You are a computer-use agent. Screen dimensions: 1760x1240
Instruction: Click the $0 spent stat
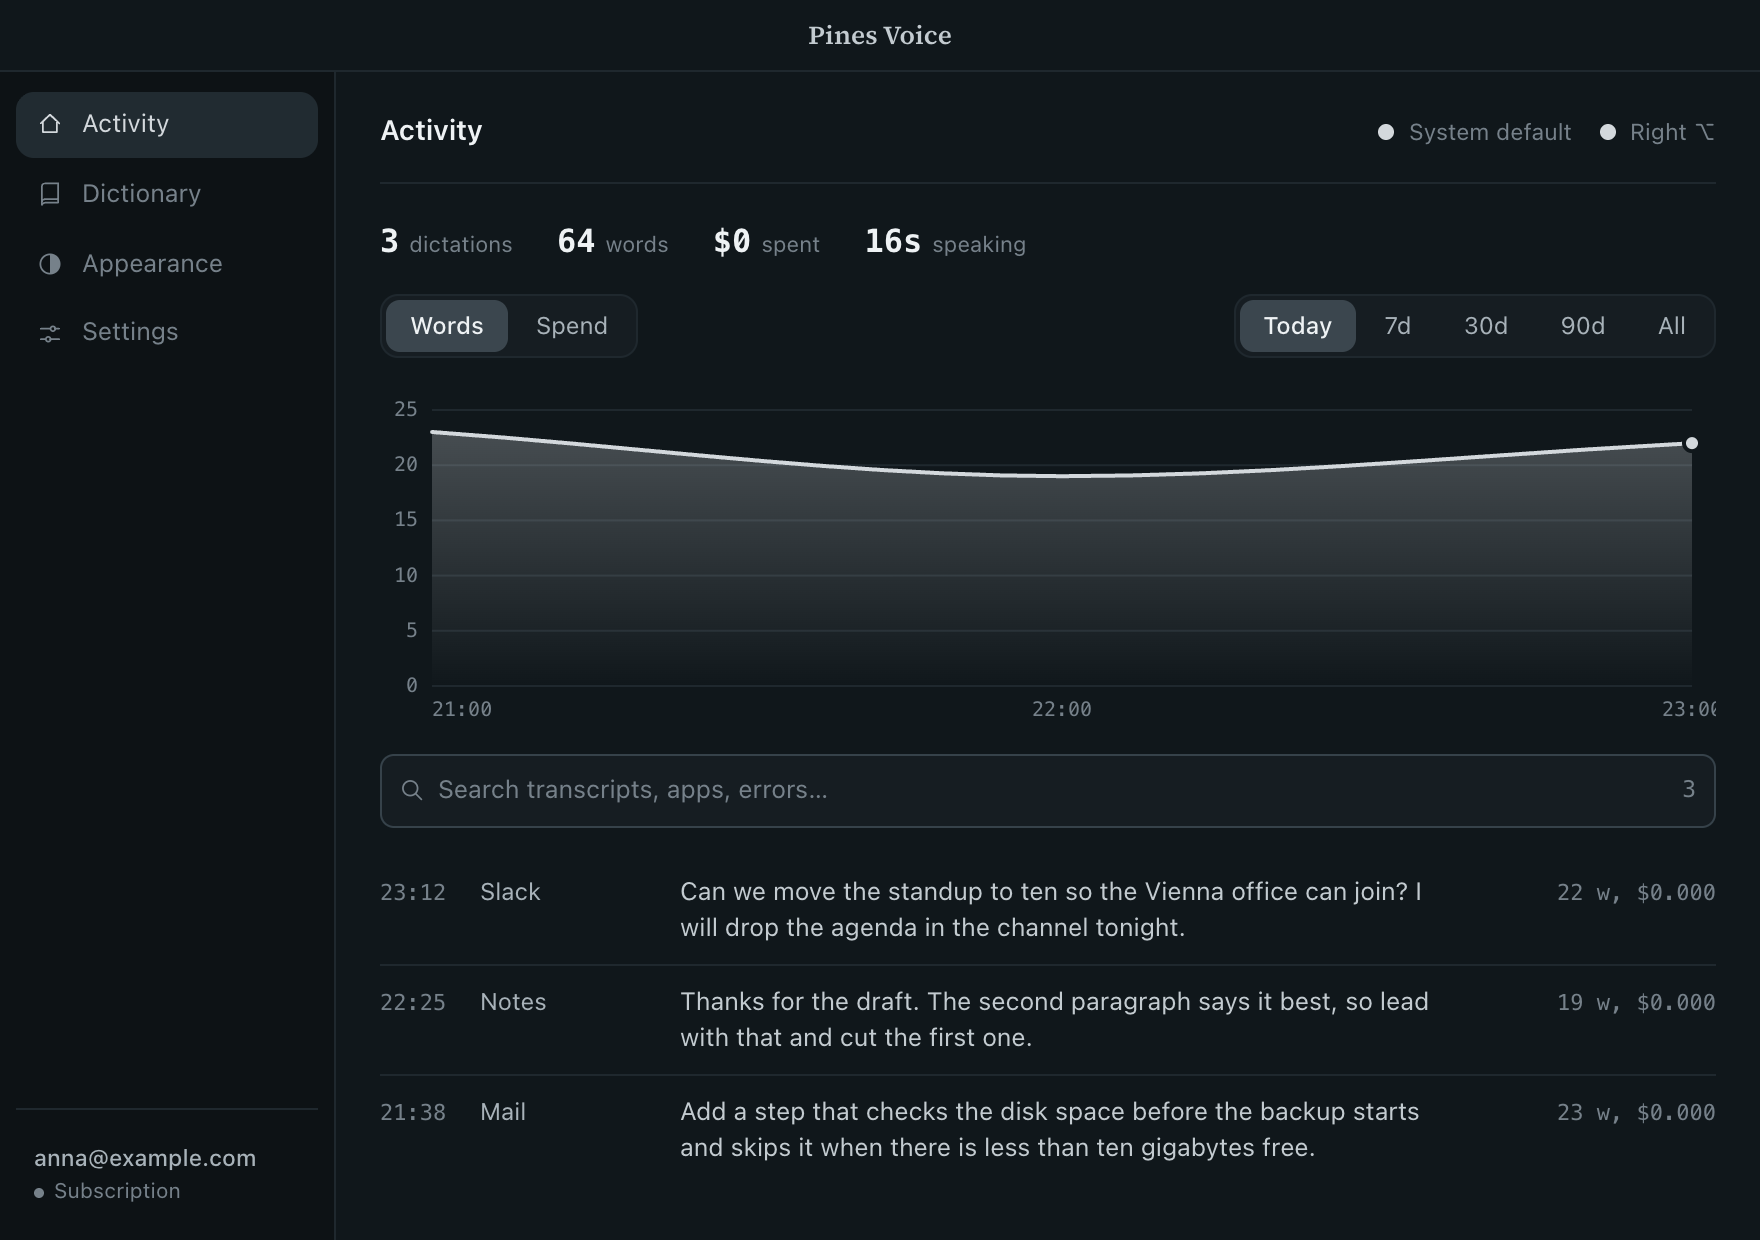point(767,242)
